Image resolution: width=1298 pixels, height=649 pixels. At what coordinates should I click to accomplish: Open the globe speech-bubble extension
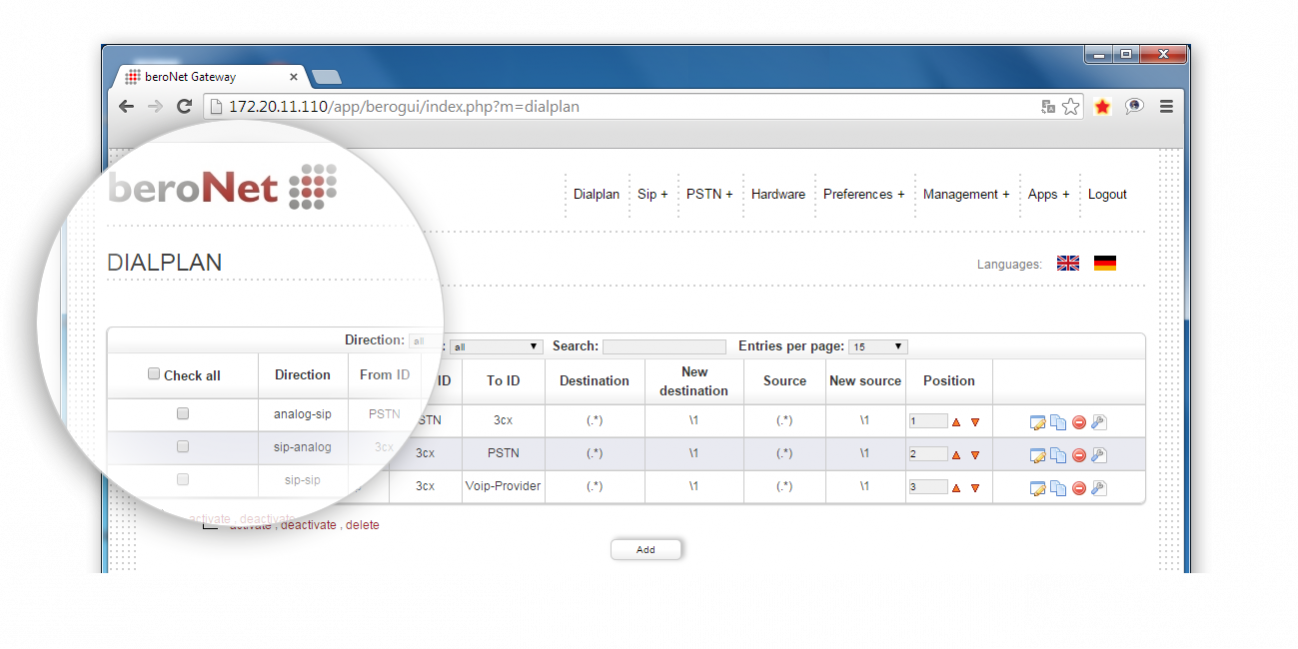click(x=1134, y=106)
